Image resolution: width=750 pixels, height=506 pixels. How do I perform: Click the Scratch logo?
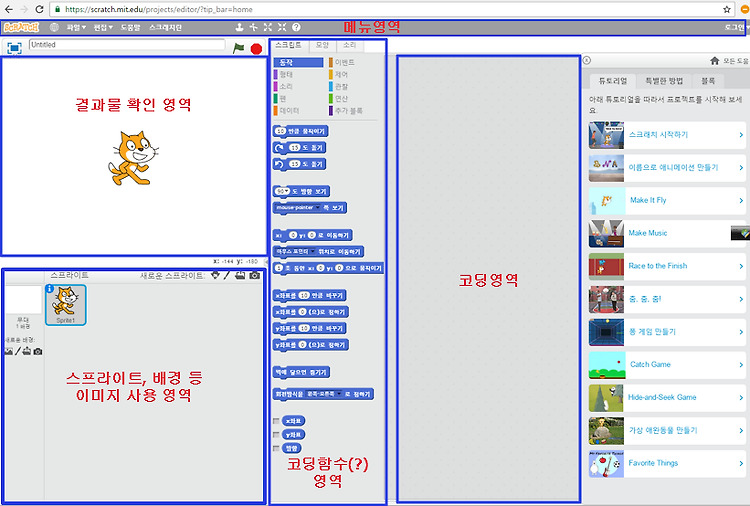pyautogui.click(x=21, y=27)
